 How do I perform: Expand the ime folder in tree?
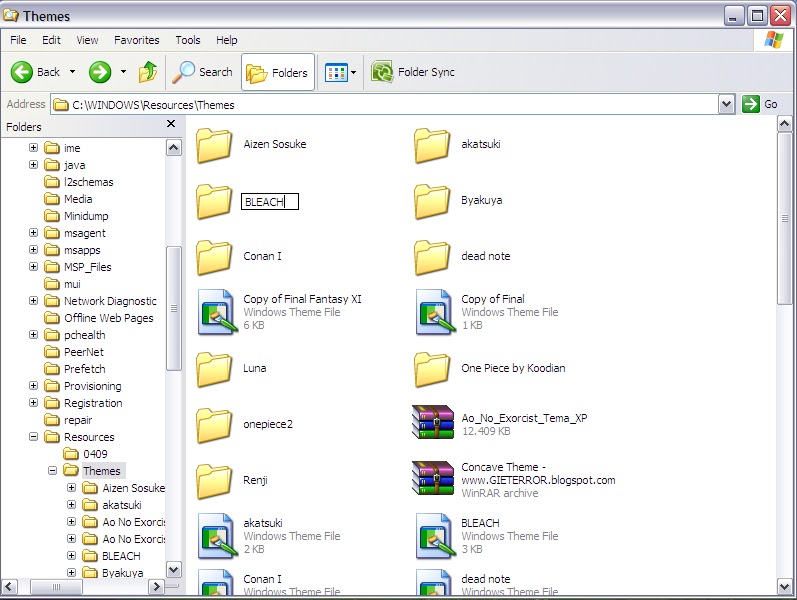[33, 147]
